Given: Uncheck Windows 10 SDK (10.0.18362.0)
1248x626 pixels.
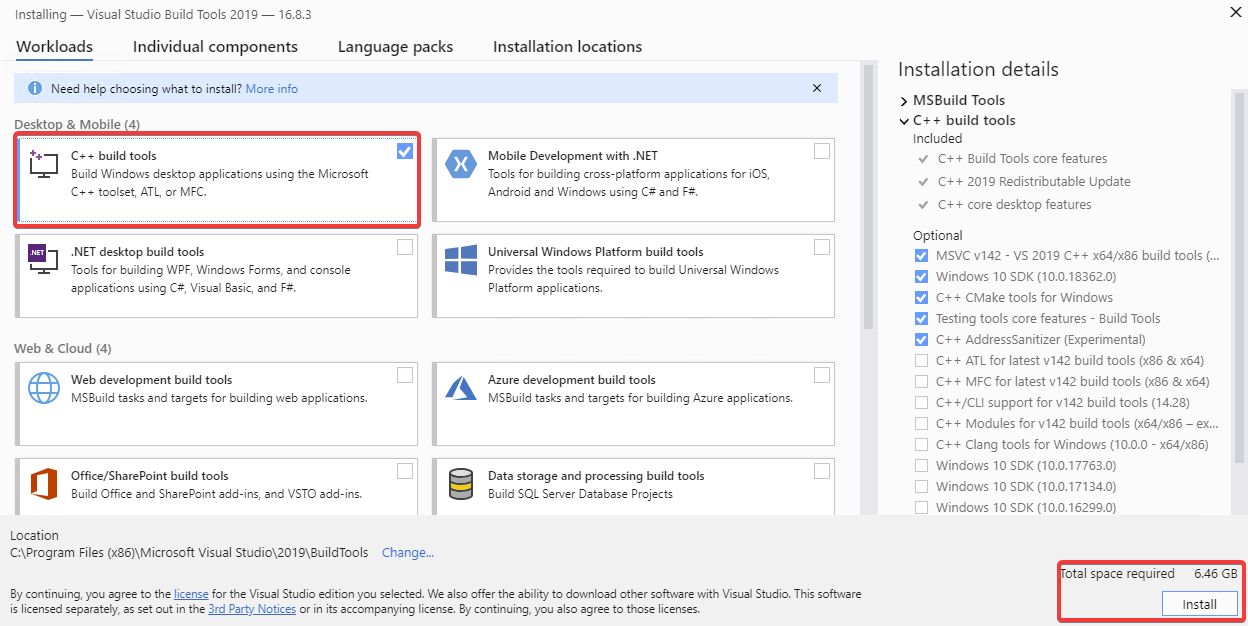Looking at the screenshot, I should (921, 276).
